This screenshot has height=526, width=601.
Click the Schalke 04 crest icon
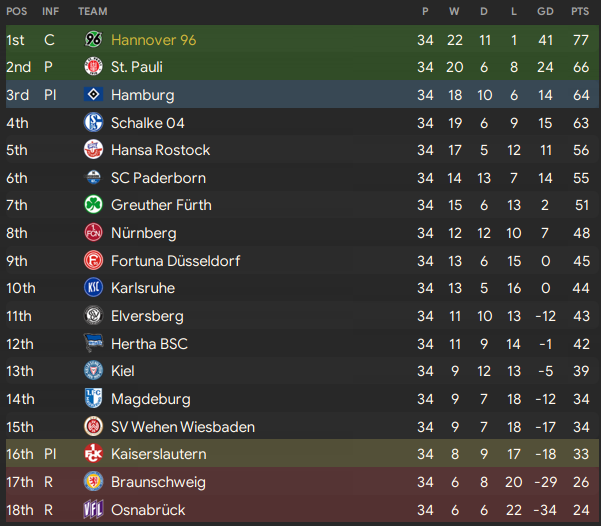pos(93,122)
